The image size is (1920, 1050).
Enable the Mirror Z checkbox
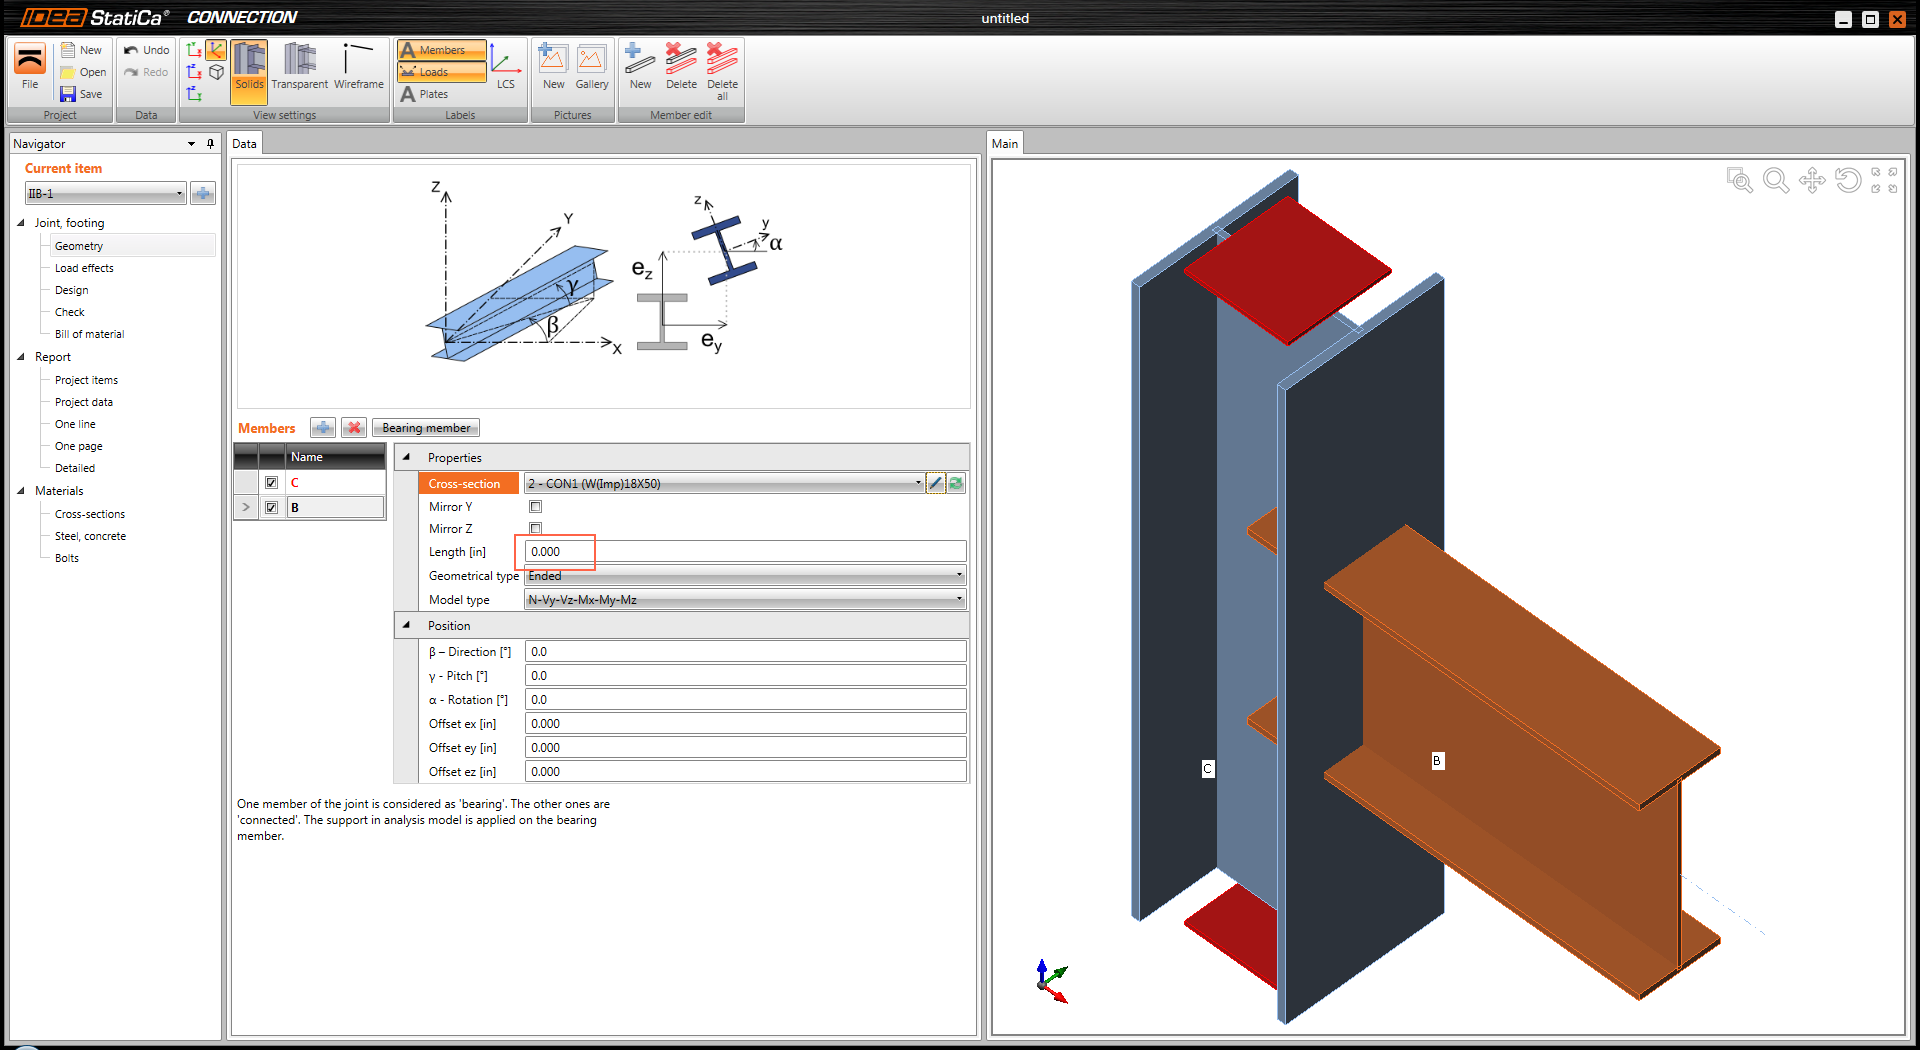536,529
